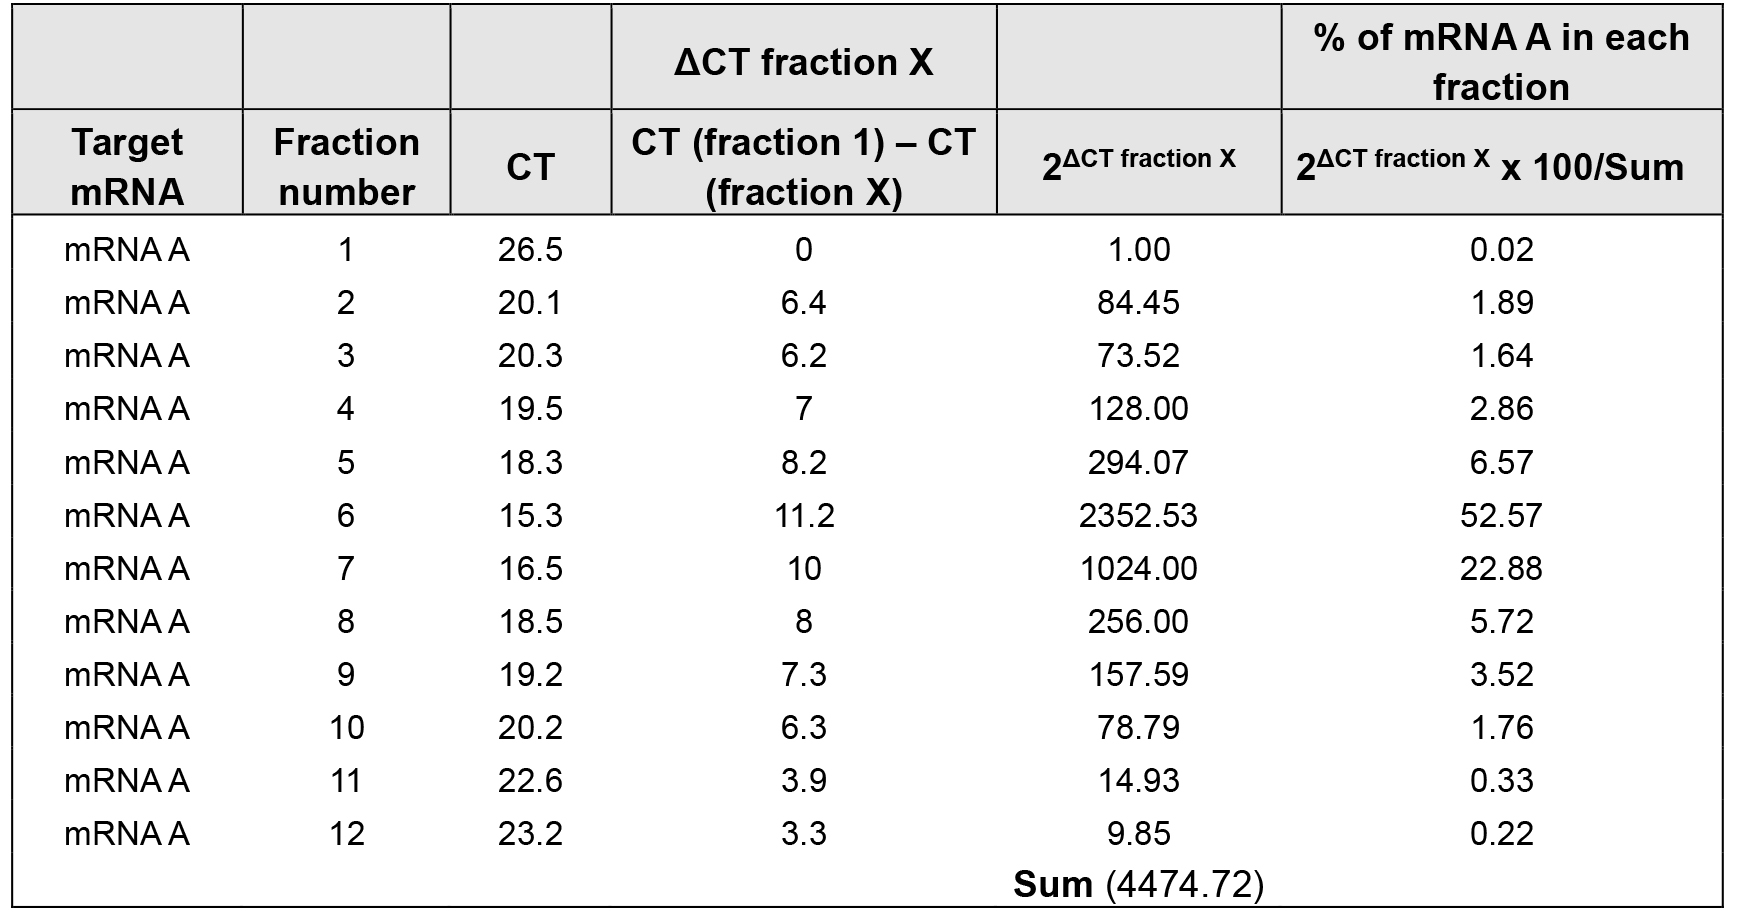Click the cell with value 84.45

(x=1138, y=302)
